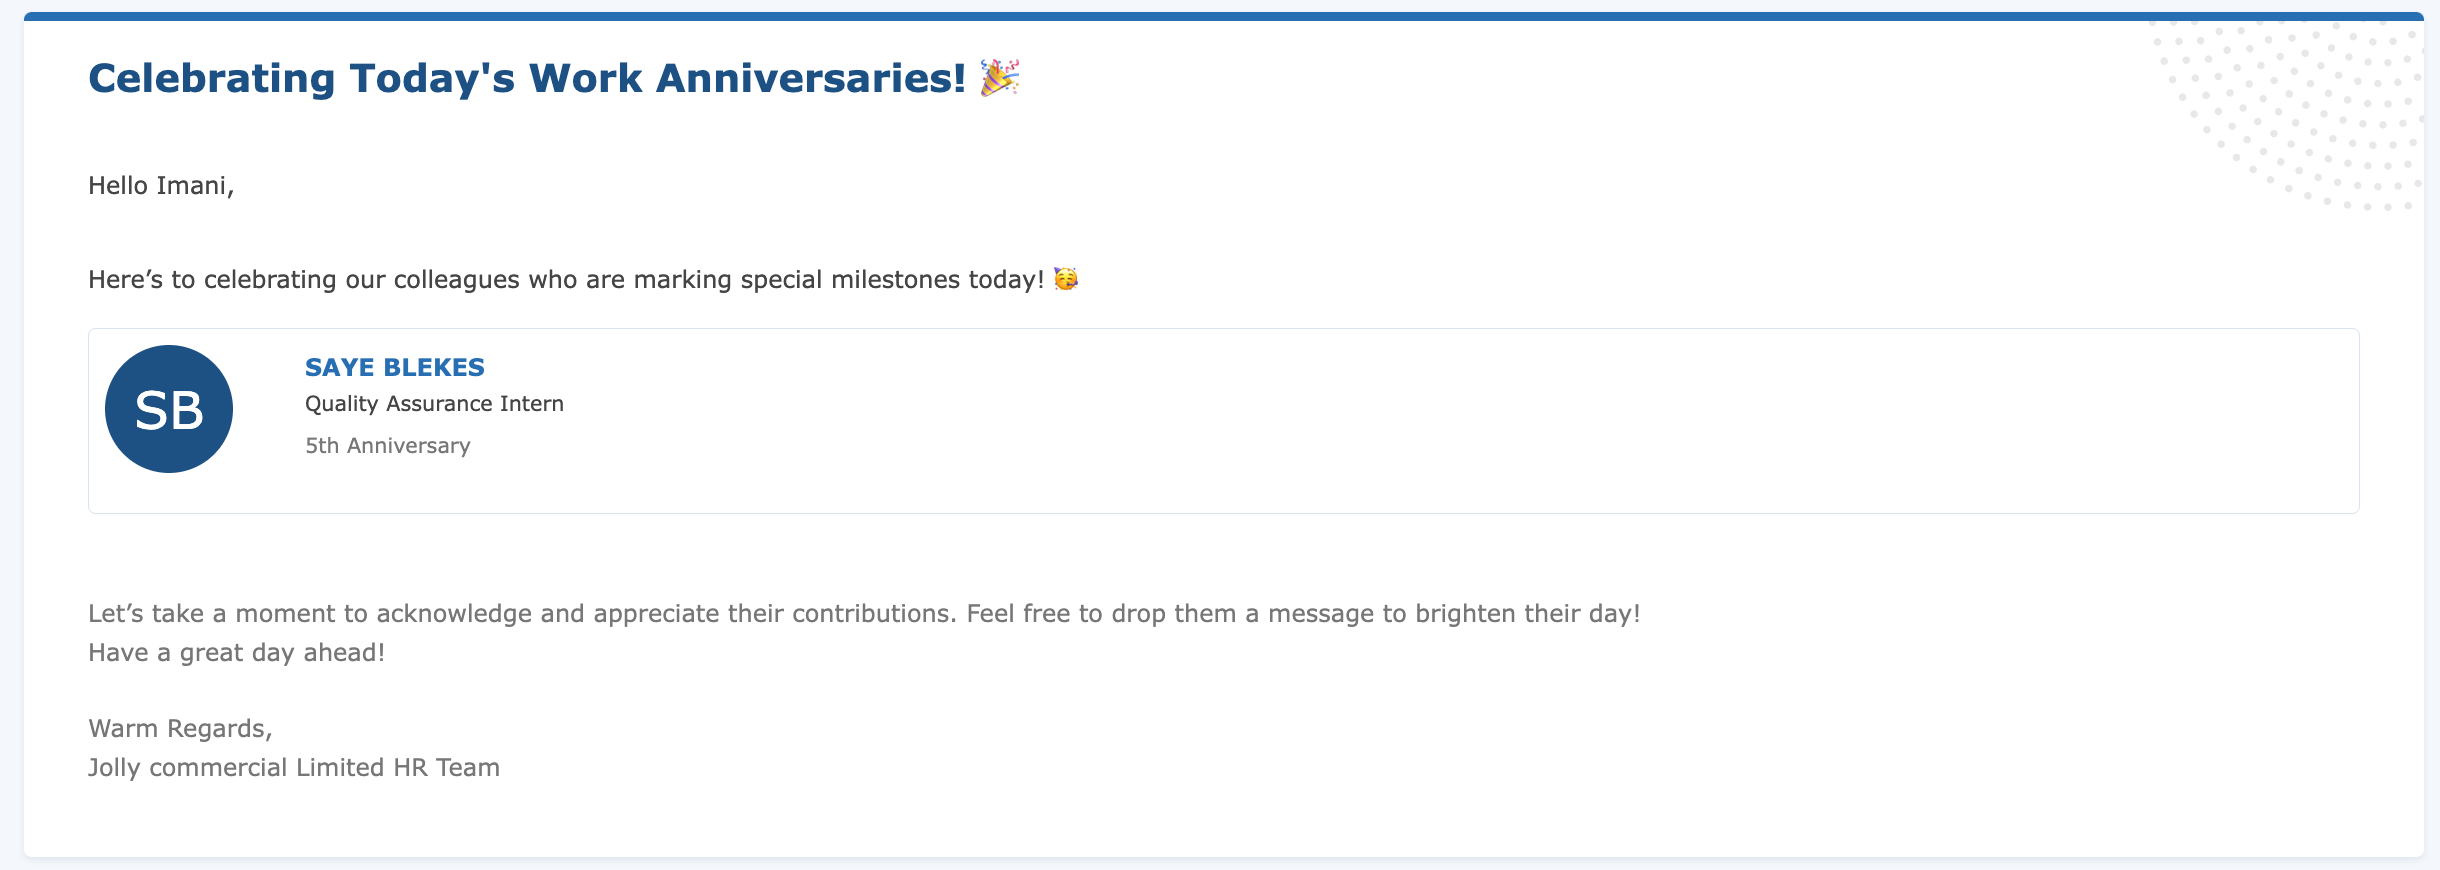Click the party popper emoji in the heading
The width and height of the screenshot is (2440, 870).
click(999, 78)
